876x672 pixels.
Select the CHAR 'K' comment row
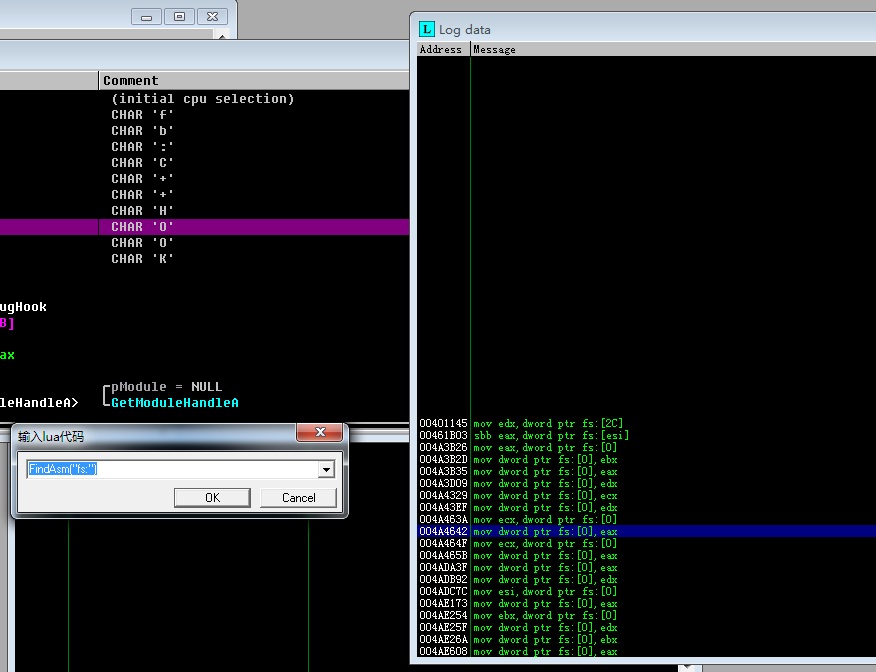click(142, 259)
